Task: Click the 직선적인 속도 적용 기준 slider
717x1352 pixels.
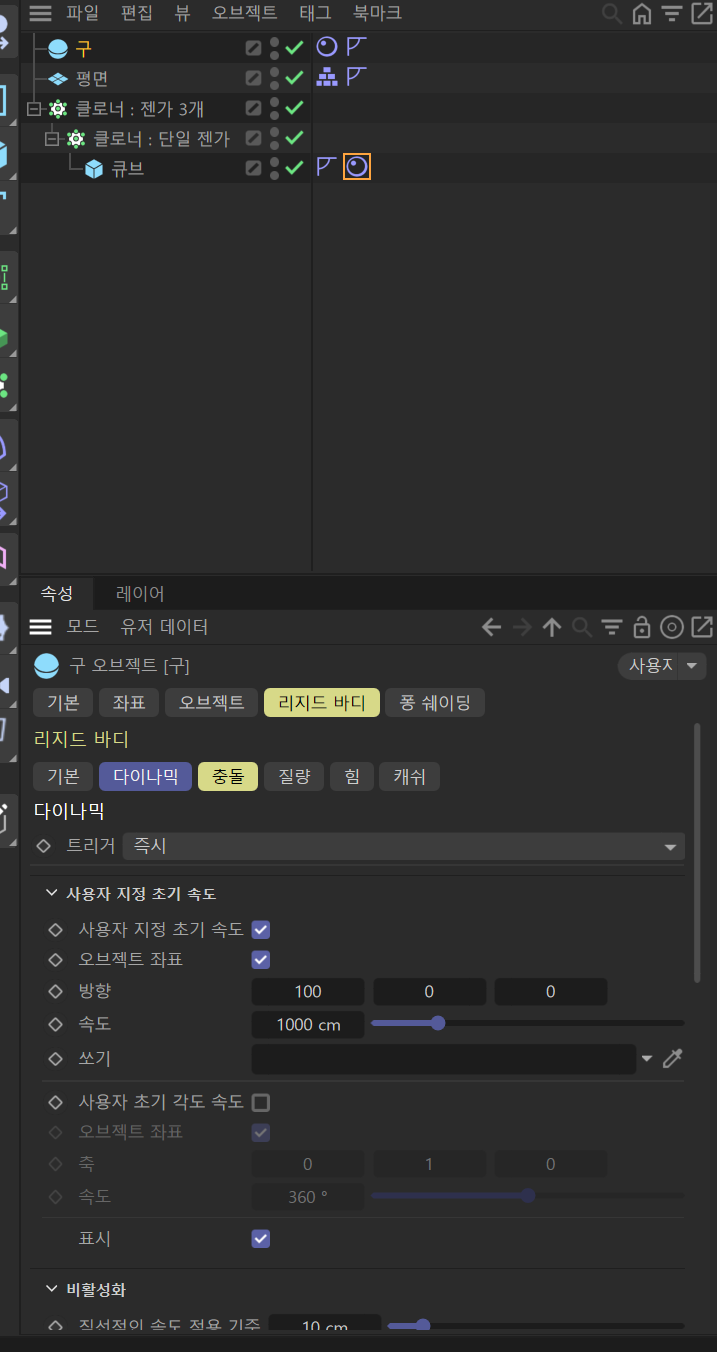Action: [535, 1325]
